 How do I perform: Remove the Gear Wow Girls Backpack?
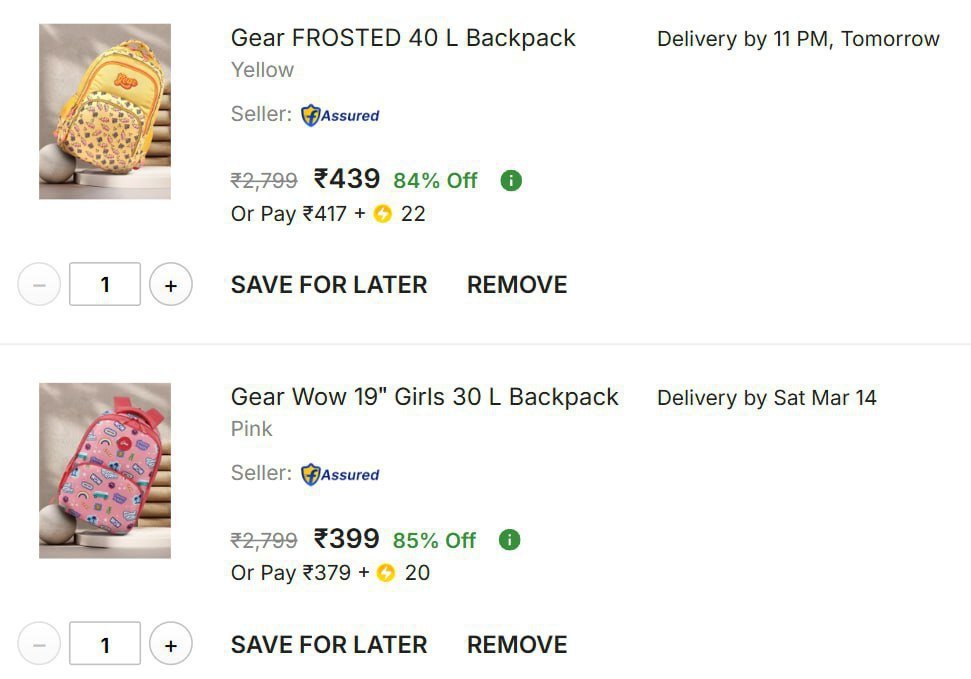[x=517, y=645]
